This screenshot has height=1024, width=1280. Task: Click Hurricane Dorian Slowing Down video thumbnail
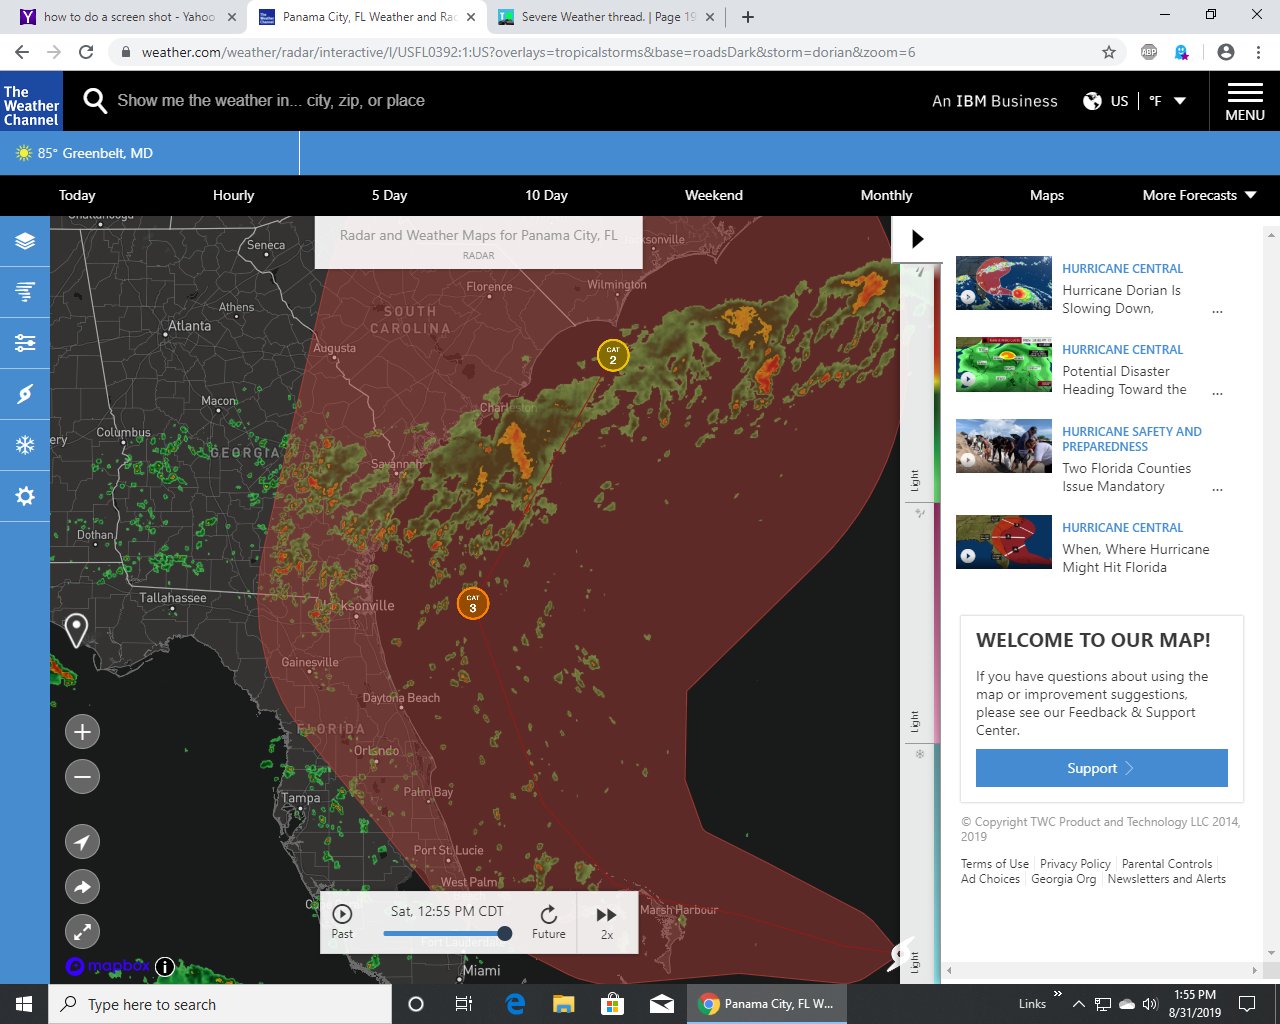[x=1003, y=283]
